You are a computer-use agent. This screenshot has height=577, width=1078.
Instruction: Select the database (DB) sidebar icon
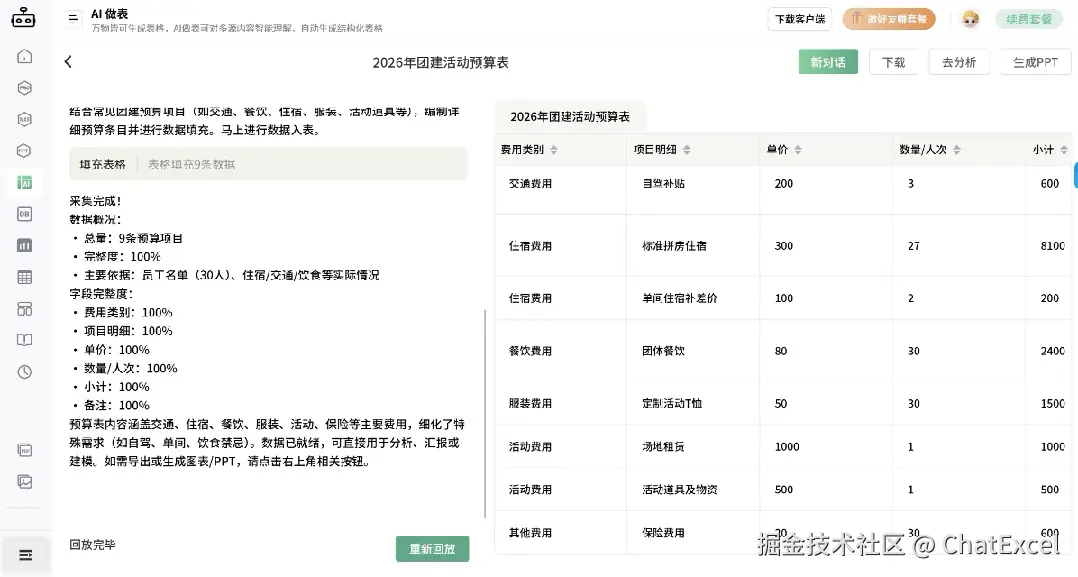[x=25, y=213]
